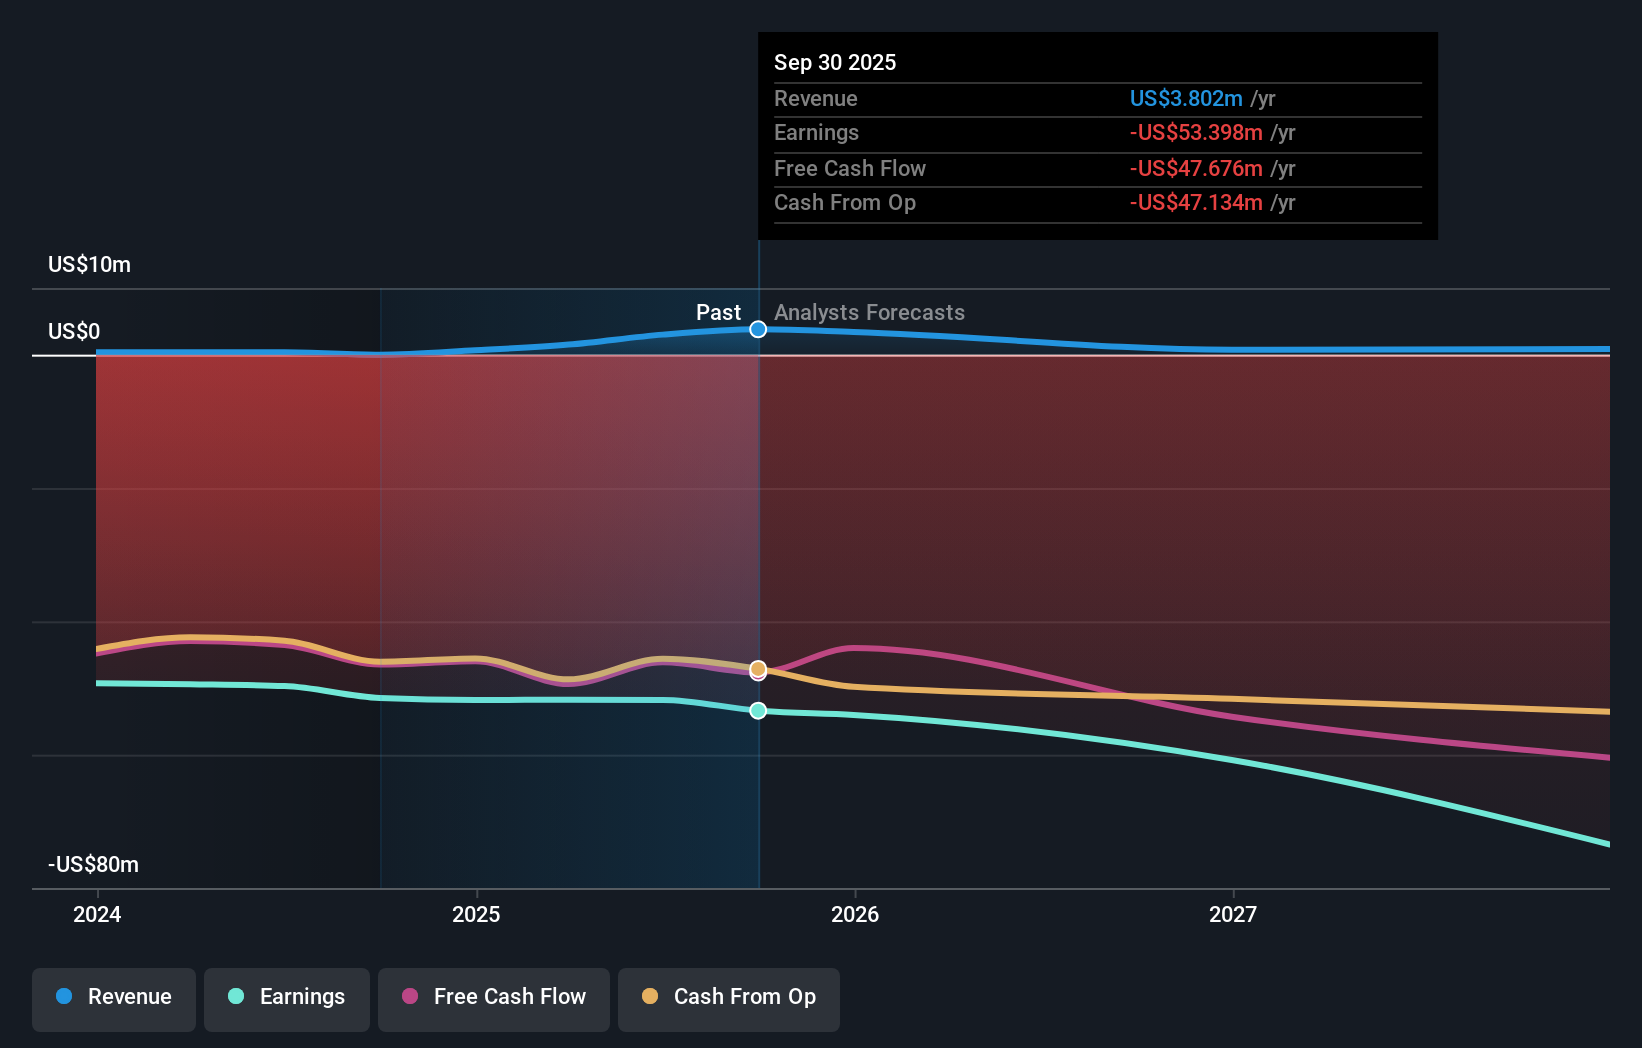1642x1048 pixels.
Task: Click the Cash From Op label in tooltip
Action: (845, 202)
